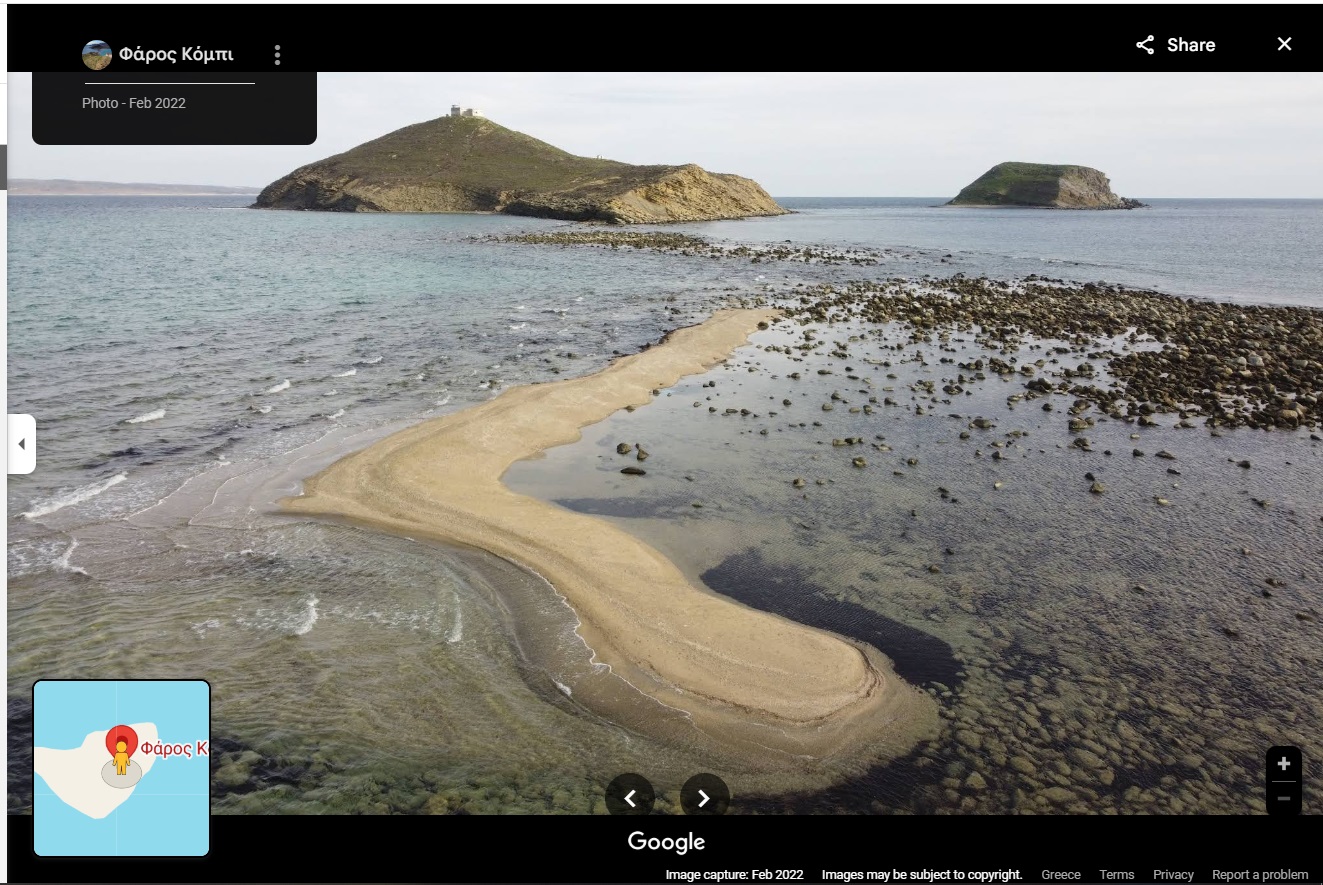The height and width of the screenshot is (885, 1323).
Task: Advance to the next photo arrow
Action: pos(704,798)
